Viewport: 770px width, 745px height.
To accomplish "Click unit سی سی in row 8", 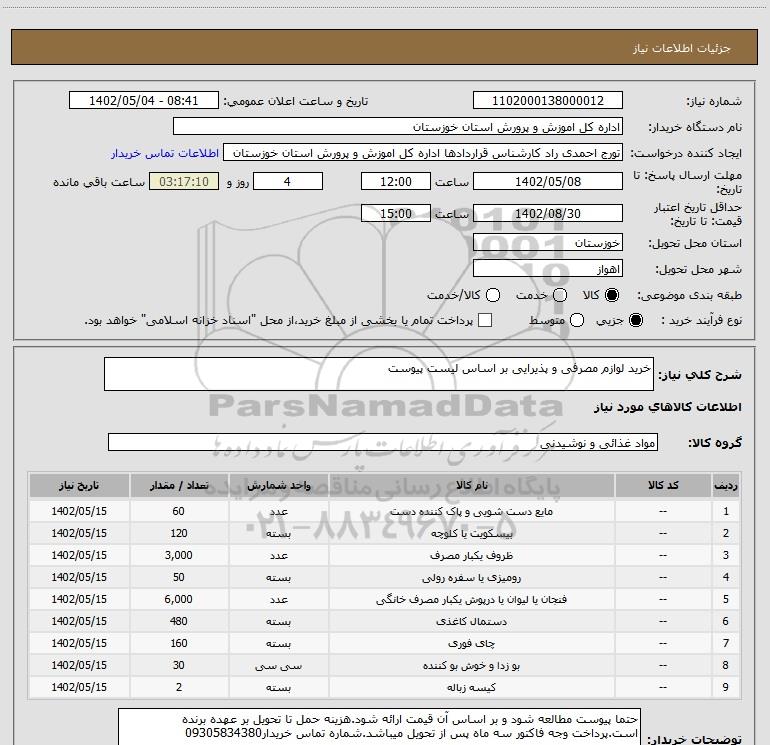I will (278, 666).
